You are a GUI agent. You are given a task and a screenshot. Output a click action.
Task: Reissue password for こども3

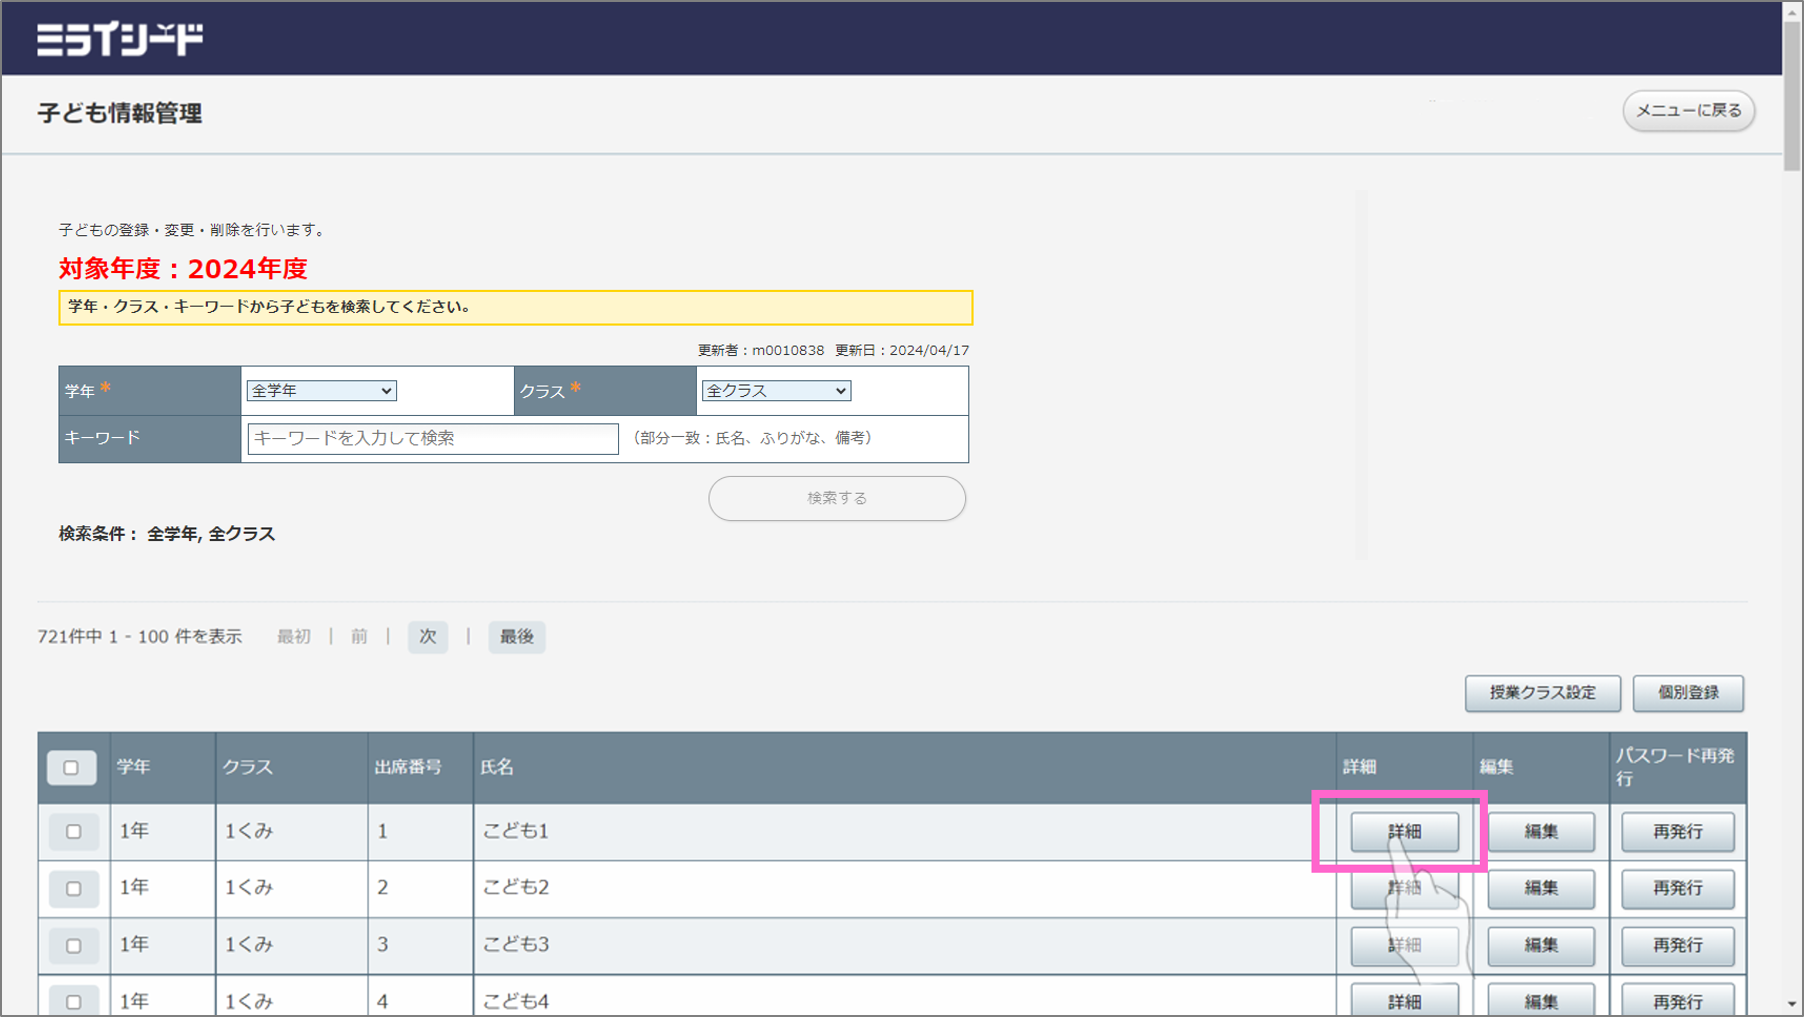(1677, 946)
